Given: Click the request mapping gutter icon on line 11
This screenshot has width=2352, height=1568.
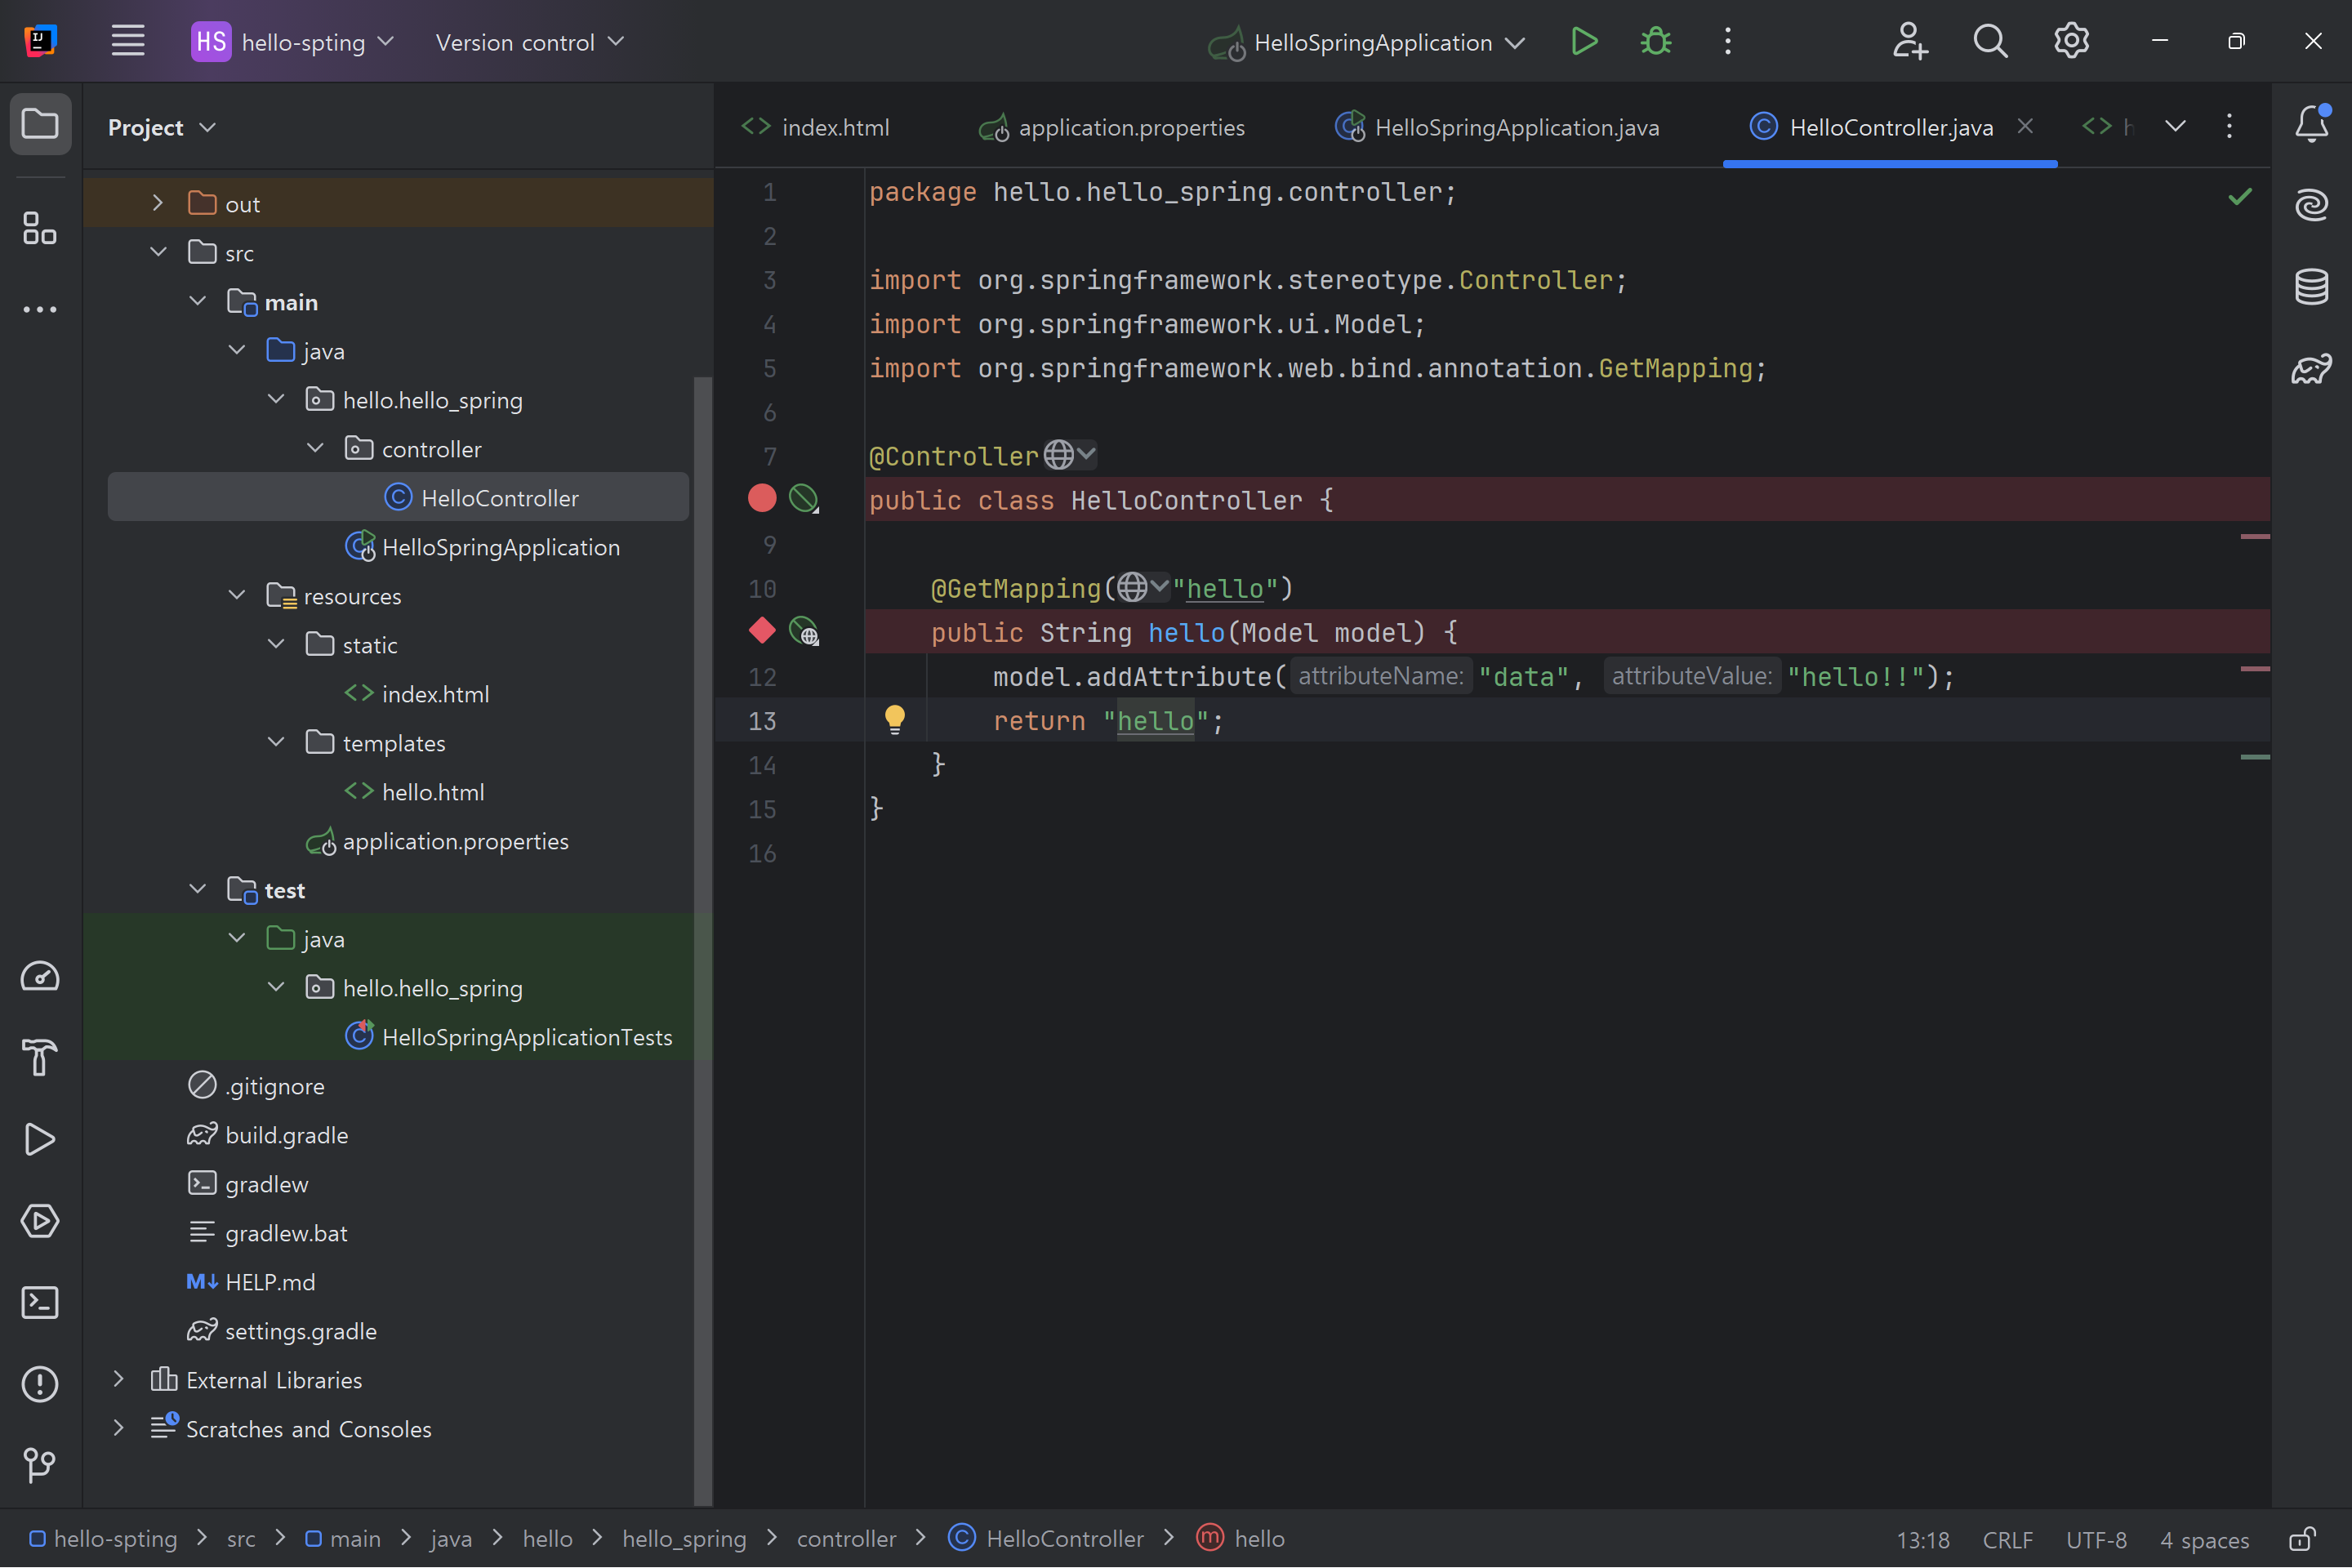Looking at the screenshot, I should point(804,631).
